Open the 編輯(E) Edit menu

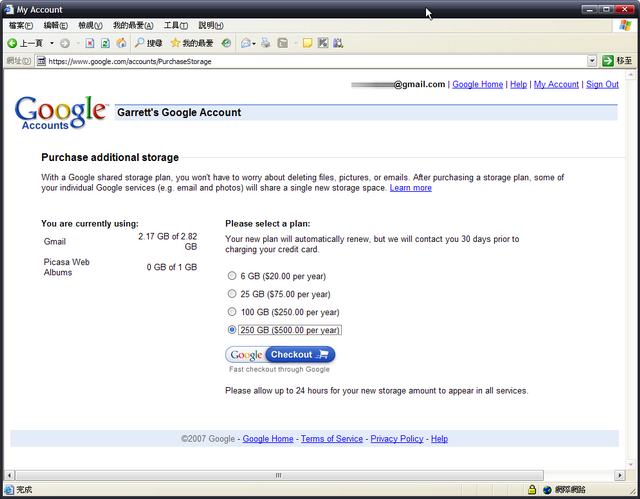(56, 25)
